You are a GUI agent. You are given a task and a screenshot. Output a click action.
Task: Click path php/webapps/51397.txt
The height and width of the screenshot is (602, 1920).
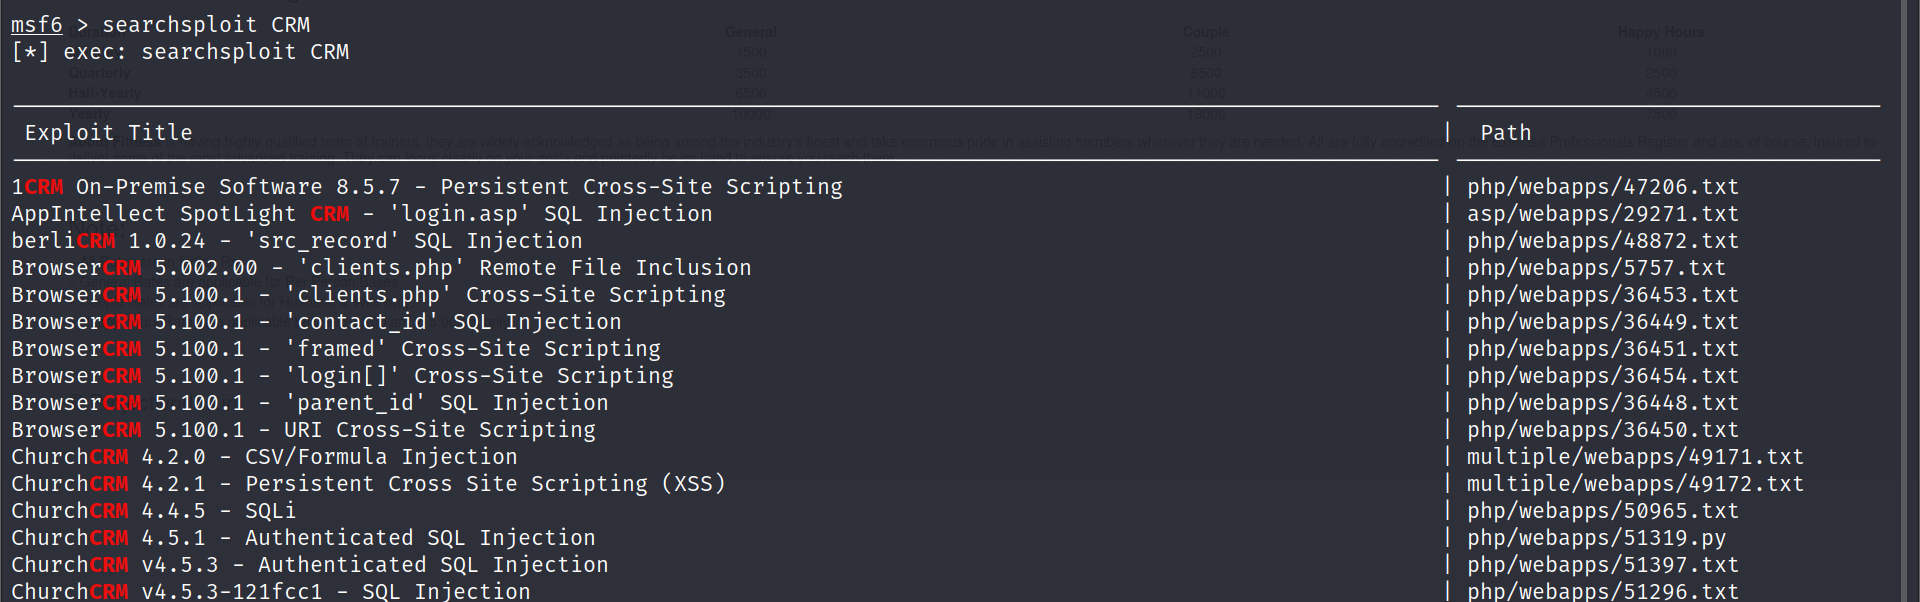pyautogui.click(x=1603, y=565)
